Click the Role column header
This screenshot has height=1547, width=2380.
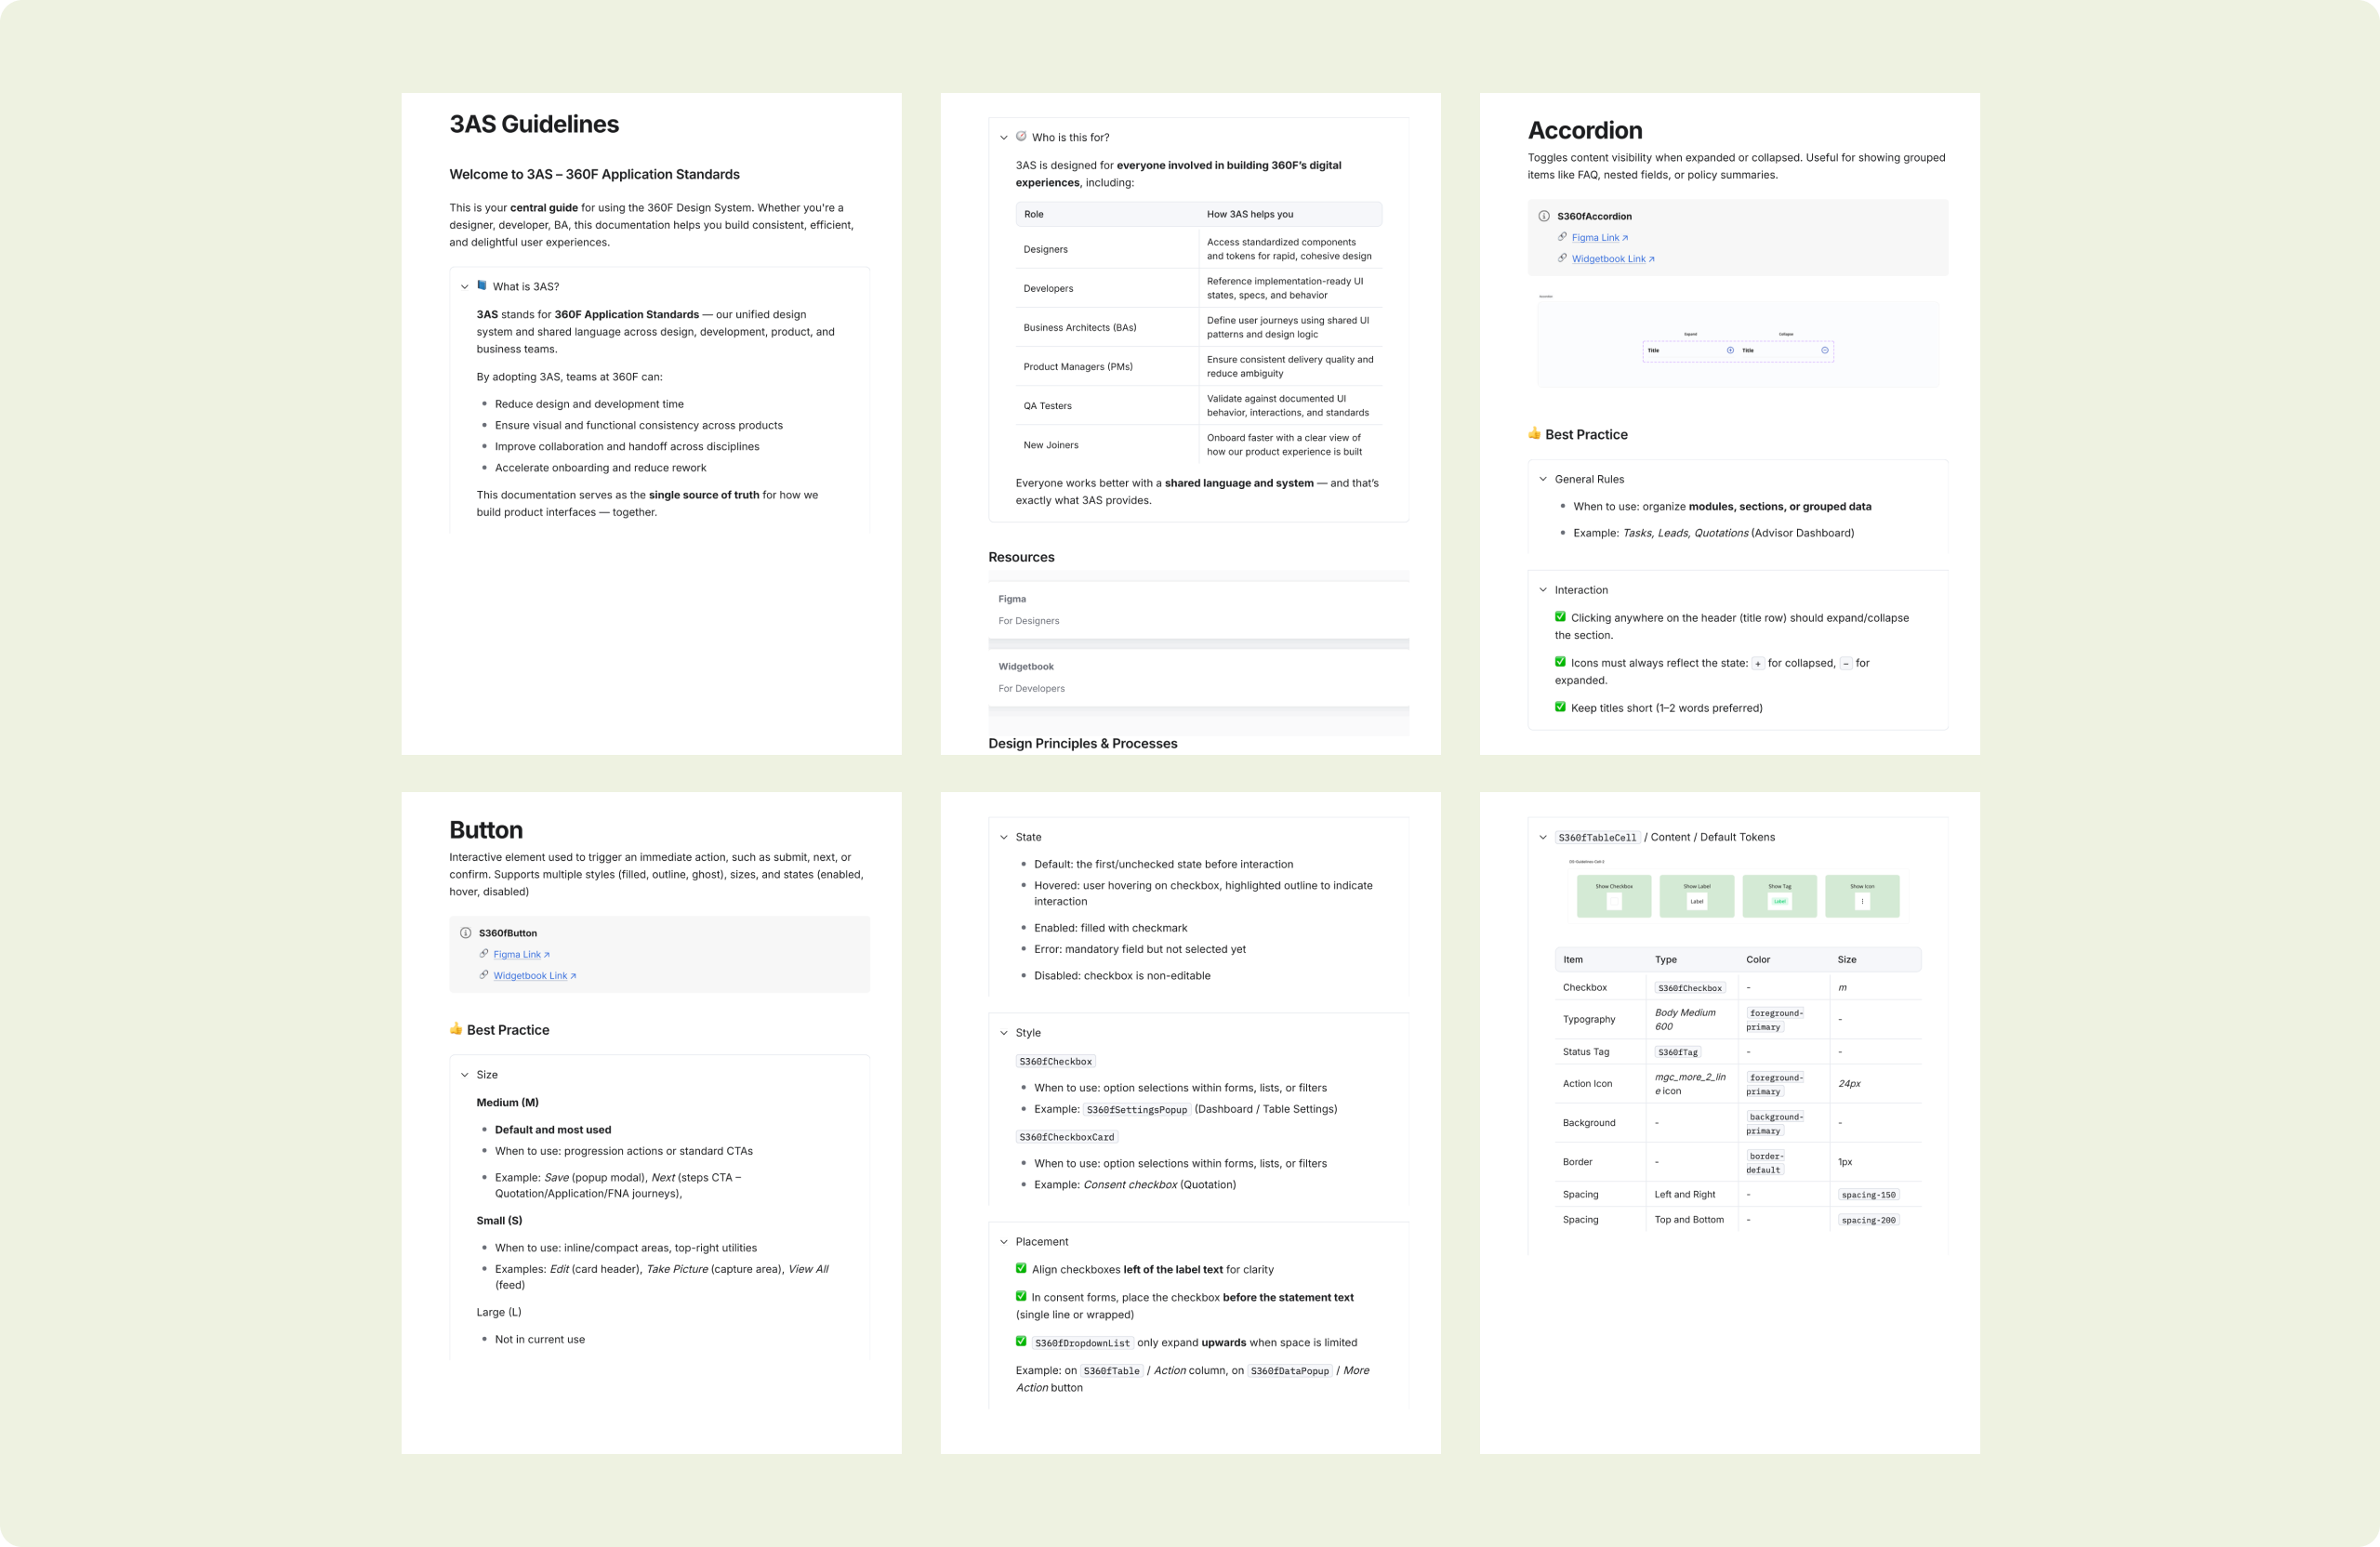[1033, 214]
